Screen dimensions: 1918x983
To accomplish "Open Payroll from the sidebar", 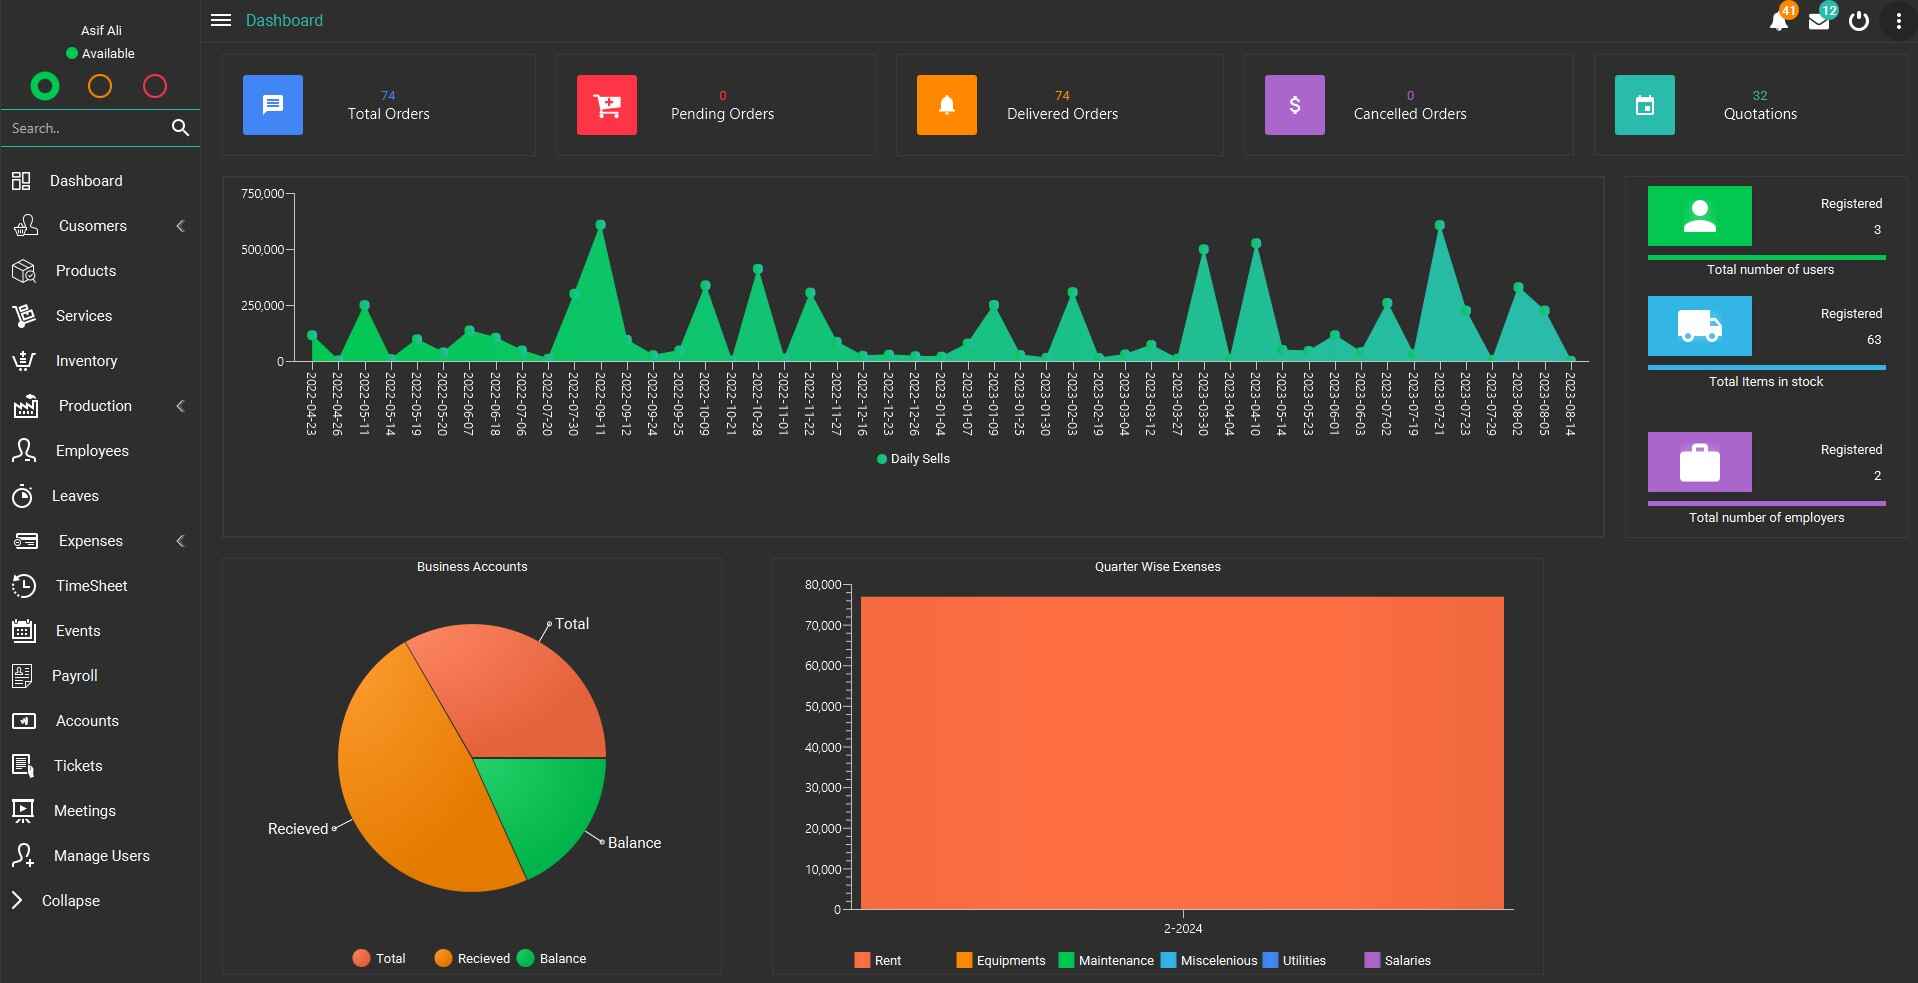I will pos(74,676).
